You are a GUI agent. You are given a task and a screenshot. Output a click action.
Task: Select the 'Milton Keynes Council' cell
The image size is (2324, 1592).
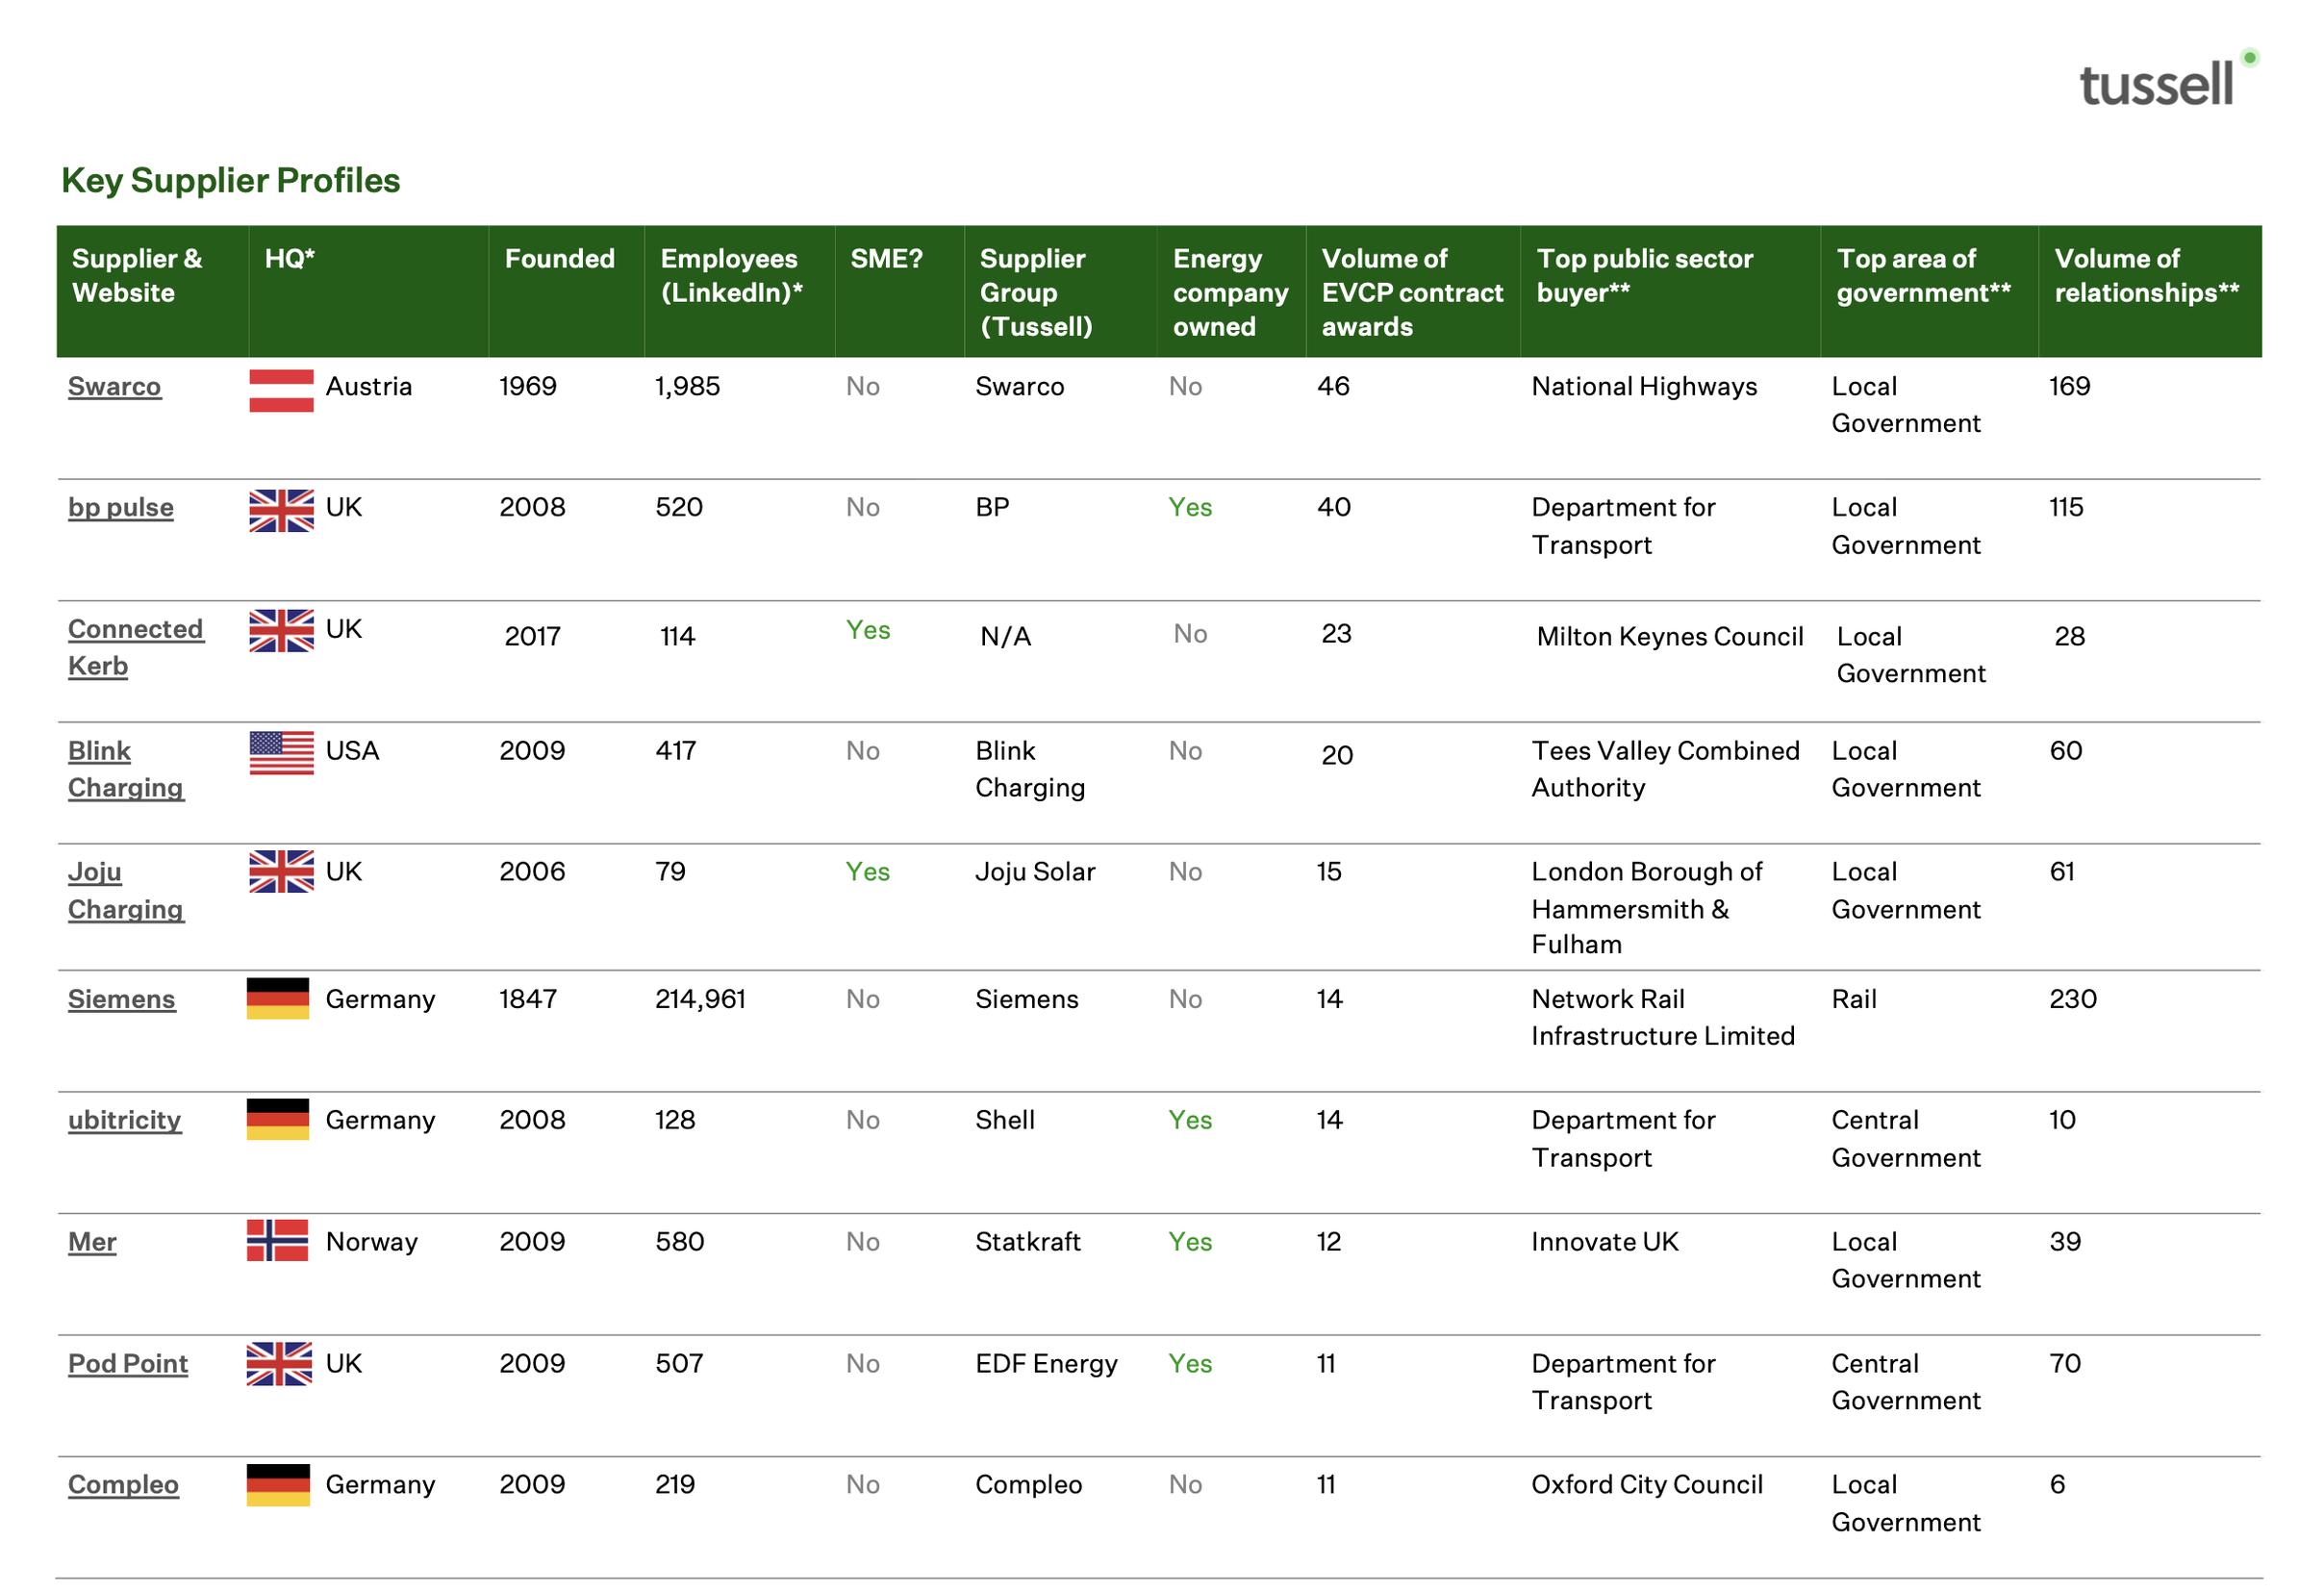[x=1670, y=637]
